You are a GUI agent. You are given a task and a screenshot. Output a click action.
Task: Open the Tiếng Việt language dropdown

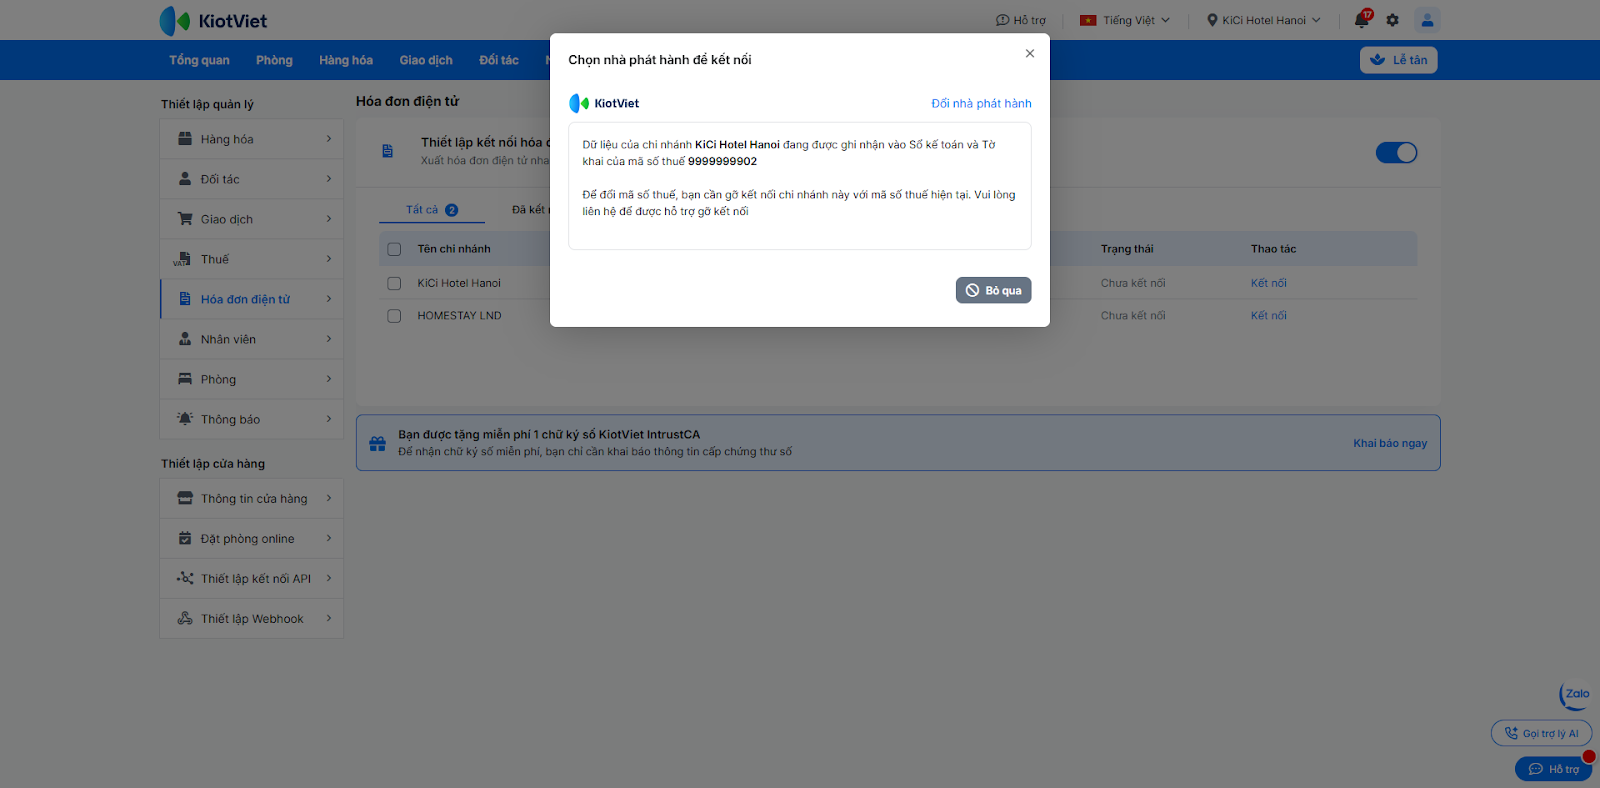pyautogui.click(x=1125, y=20)
